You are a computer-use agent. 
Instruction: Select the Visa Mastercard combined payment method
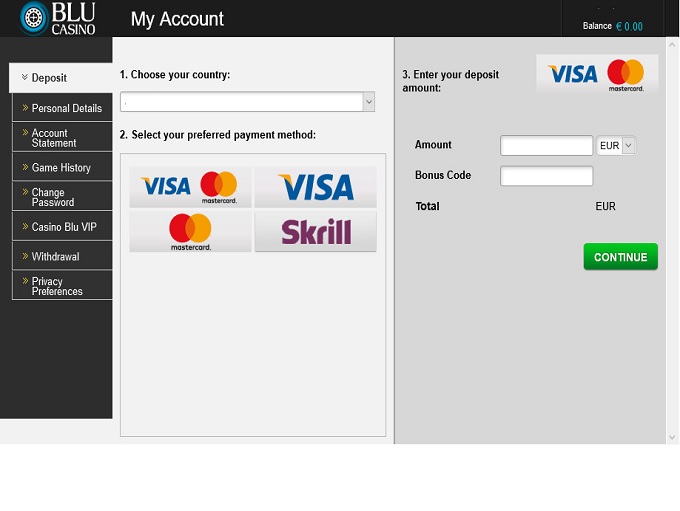tap(190, 186)
